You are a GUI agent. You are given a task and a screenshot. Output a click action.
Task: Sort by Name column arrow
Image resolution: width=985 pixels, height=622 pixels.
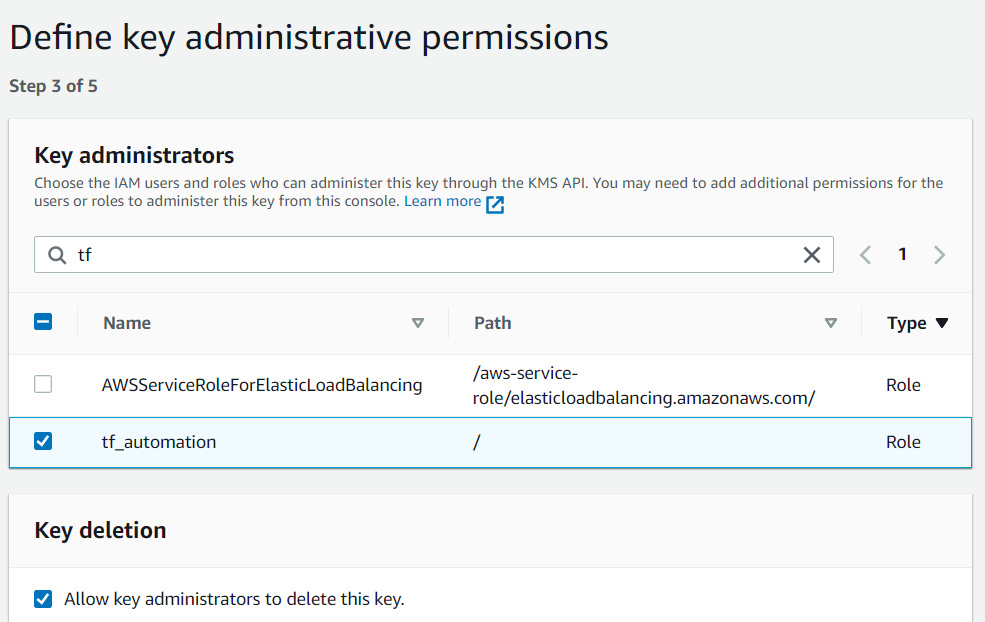point(418,323)
